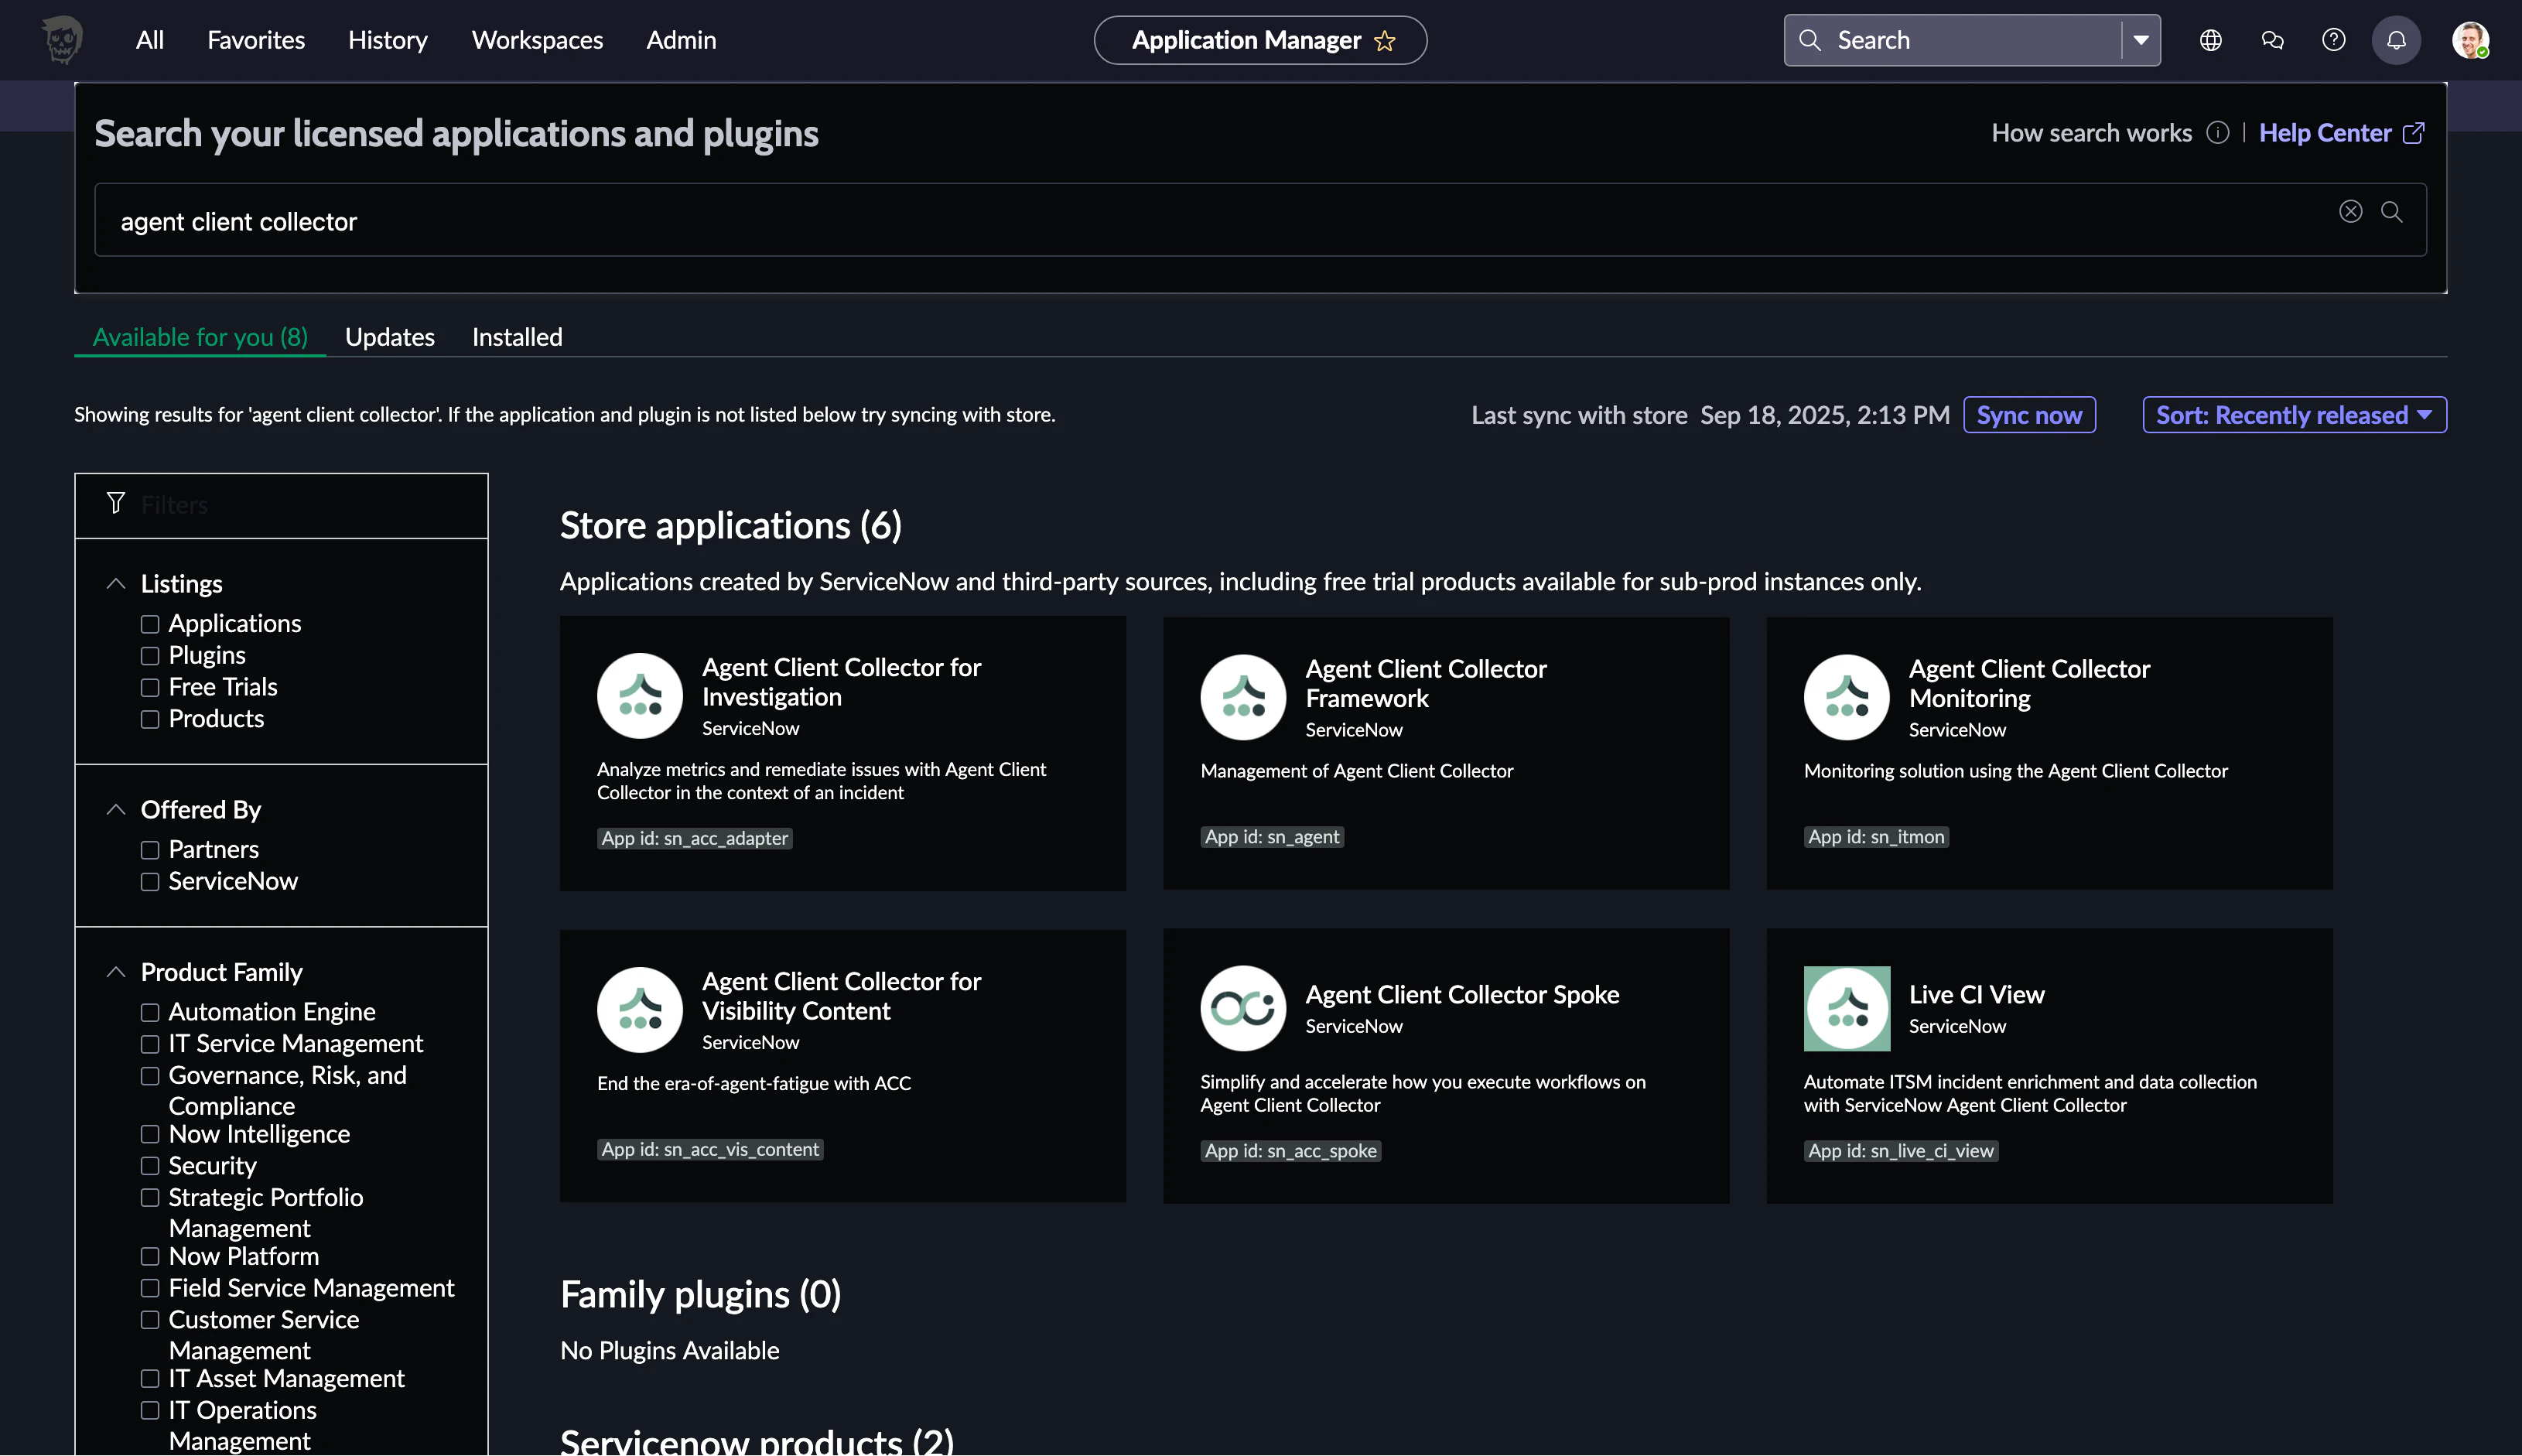This screenshot has height=1456, width=2522.
Task: Open the Admin menu
Action: tap(681, 40)
